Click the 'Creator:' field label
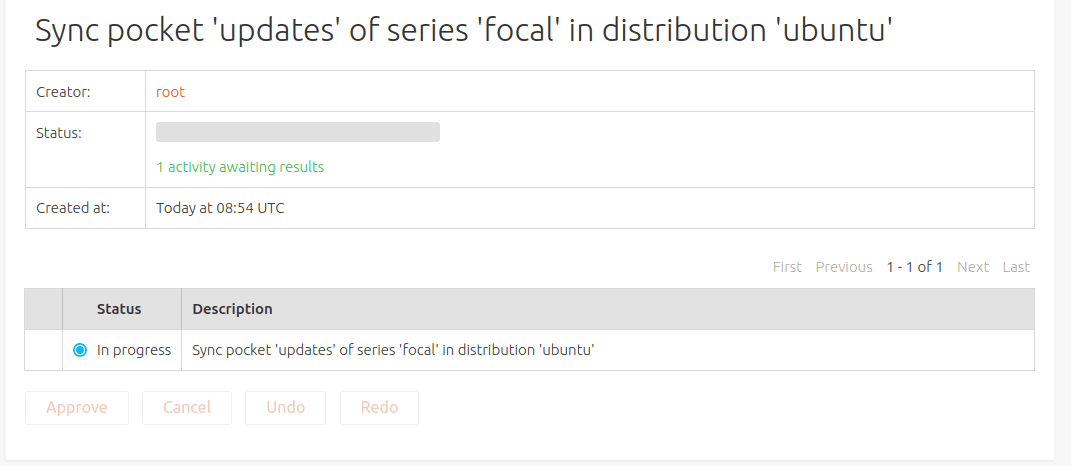Image resolution: width=1071 pixels, height=466 pixels. click(63, 92)
